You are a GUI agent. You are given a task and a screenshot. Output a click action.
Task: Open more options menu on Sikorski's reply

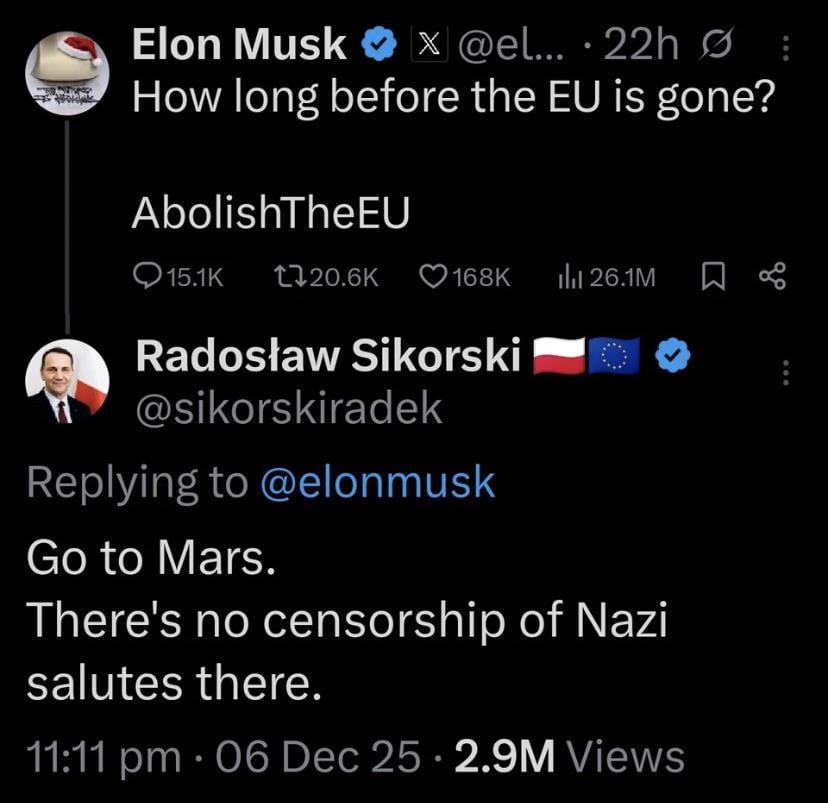point(785,373)
